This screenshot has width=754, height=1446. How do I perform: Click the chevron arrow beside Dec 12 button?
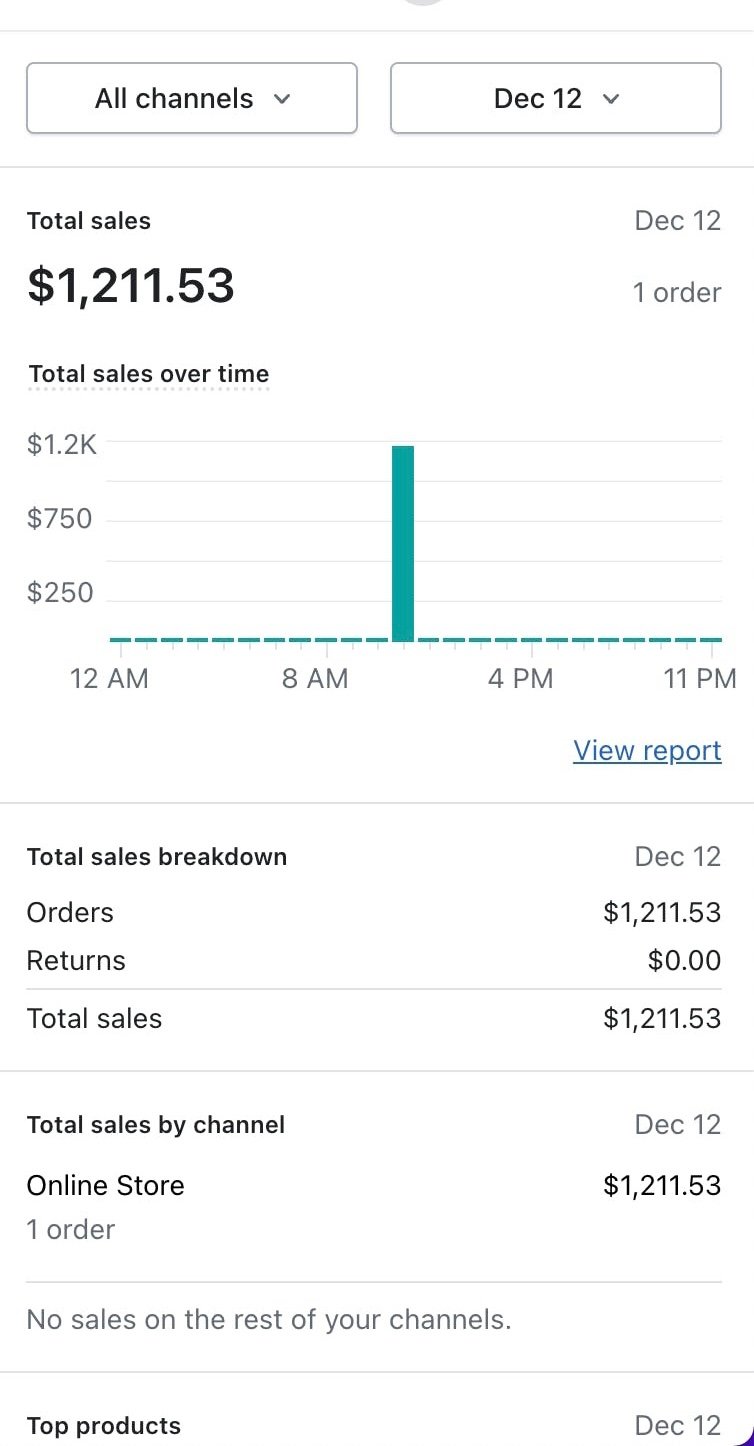coord(612,99)
